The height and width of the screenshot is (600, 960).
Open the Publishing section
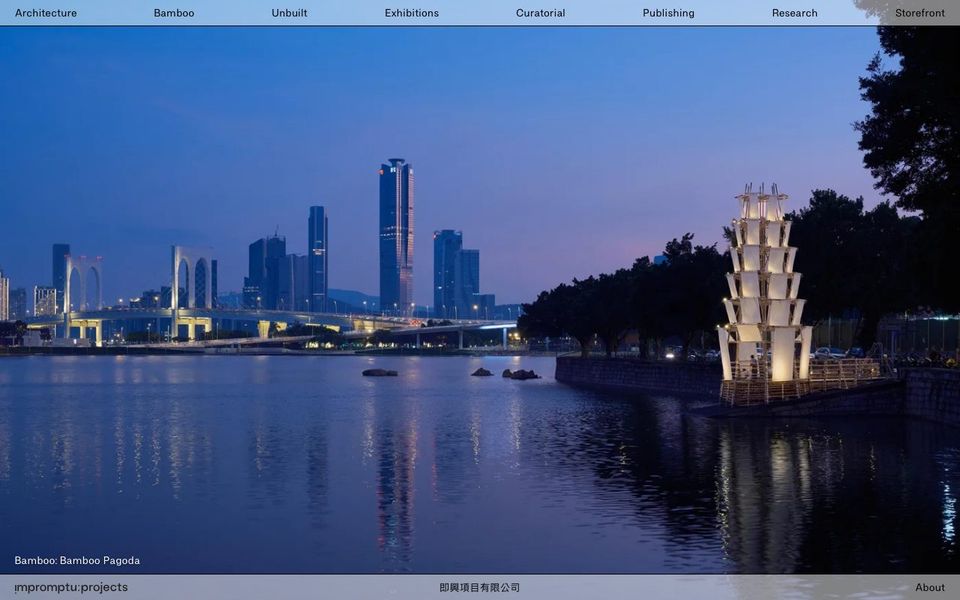point(668,13)
